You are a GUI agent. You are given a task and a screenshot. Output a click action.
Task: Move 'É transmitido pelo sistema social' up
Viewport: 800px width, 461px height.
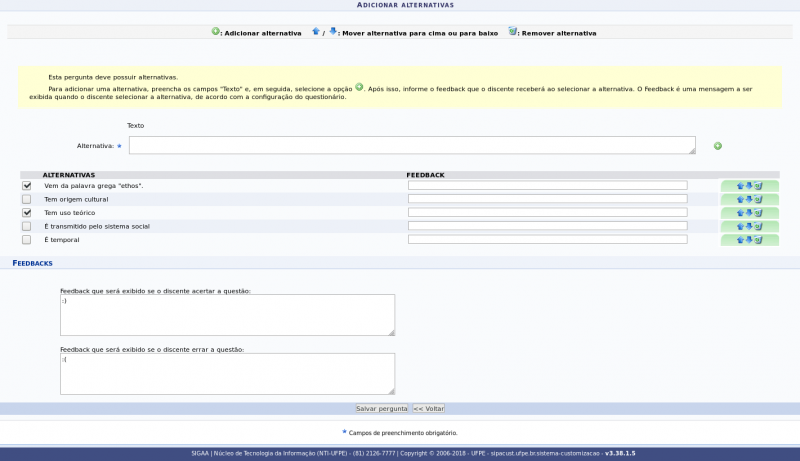click(740, 226)
